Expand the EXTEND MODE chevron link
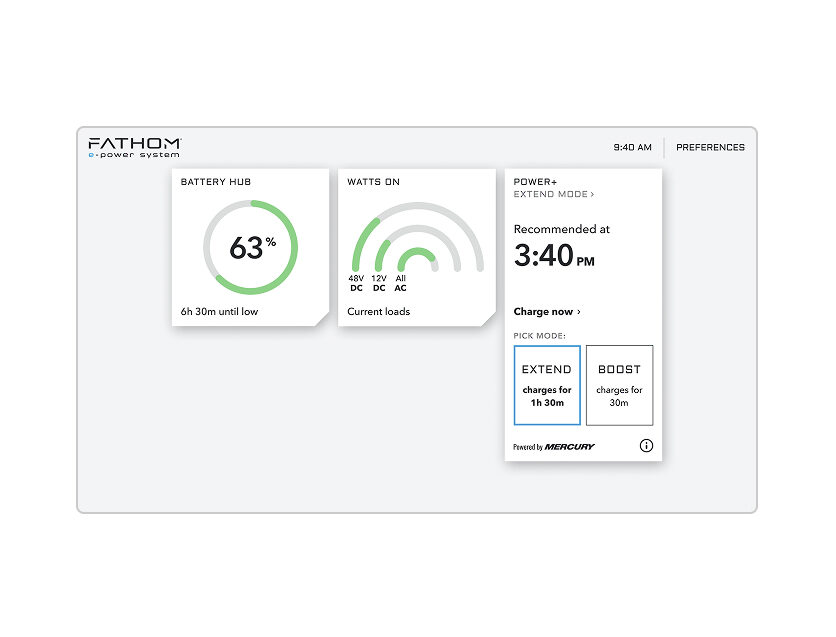 (x=554, y=194)
